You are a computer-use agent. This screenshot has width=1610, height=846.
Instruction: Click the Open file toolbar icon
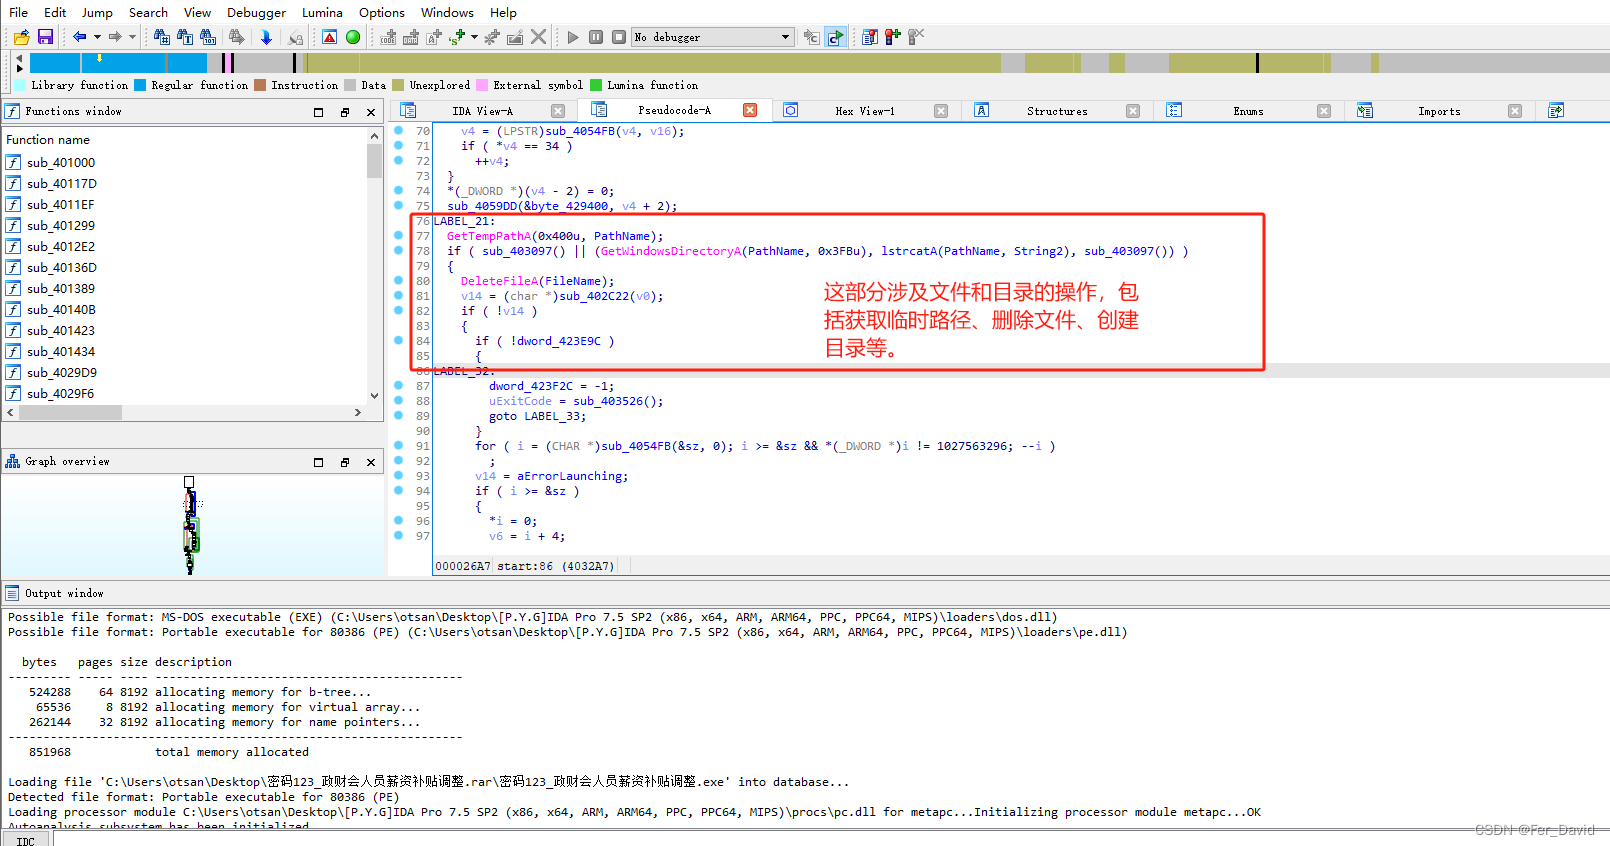(21, 37)
